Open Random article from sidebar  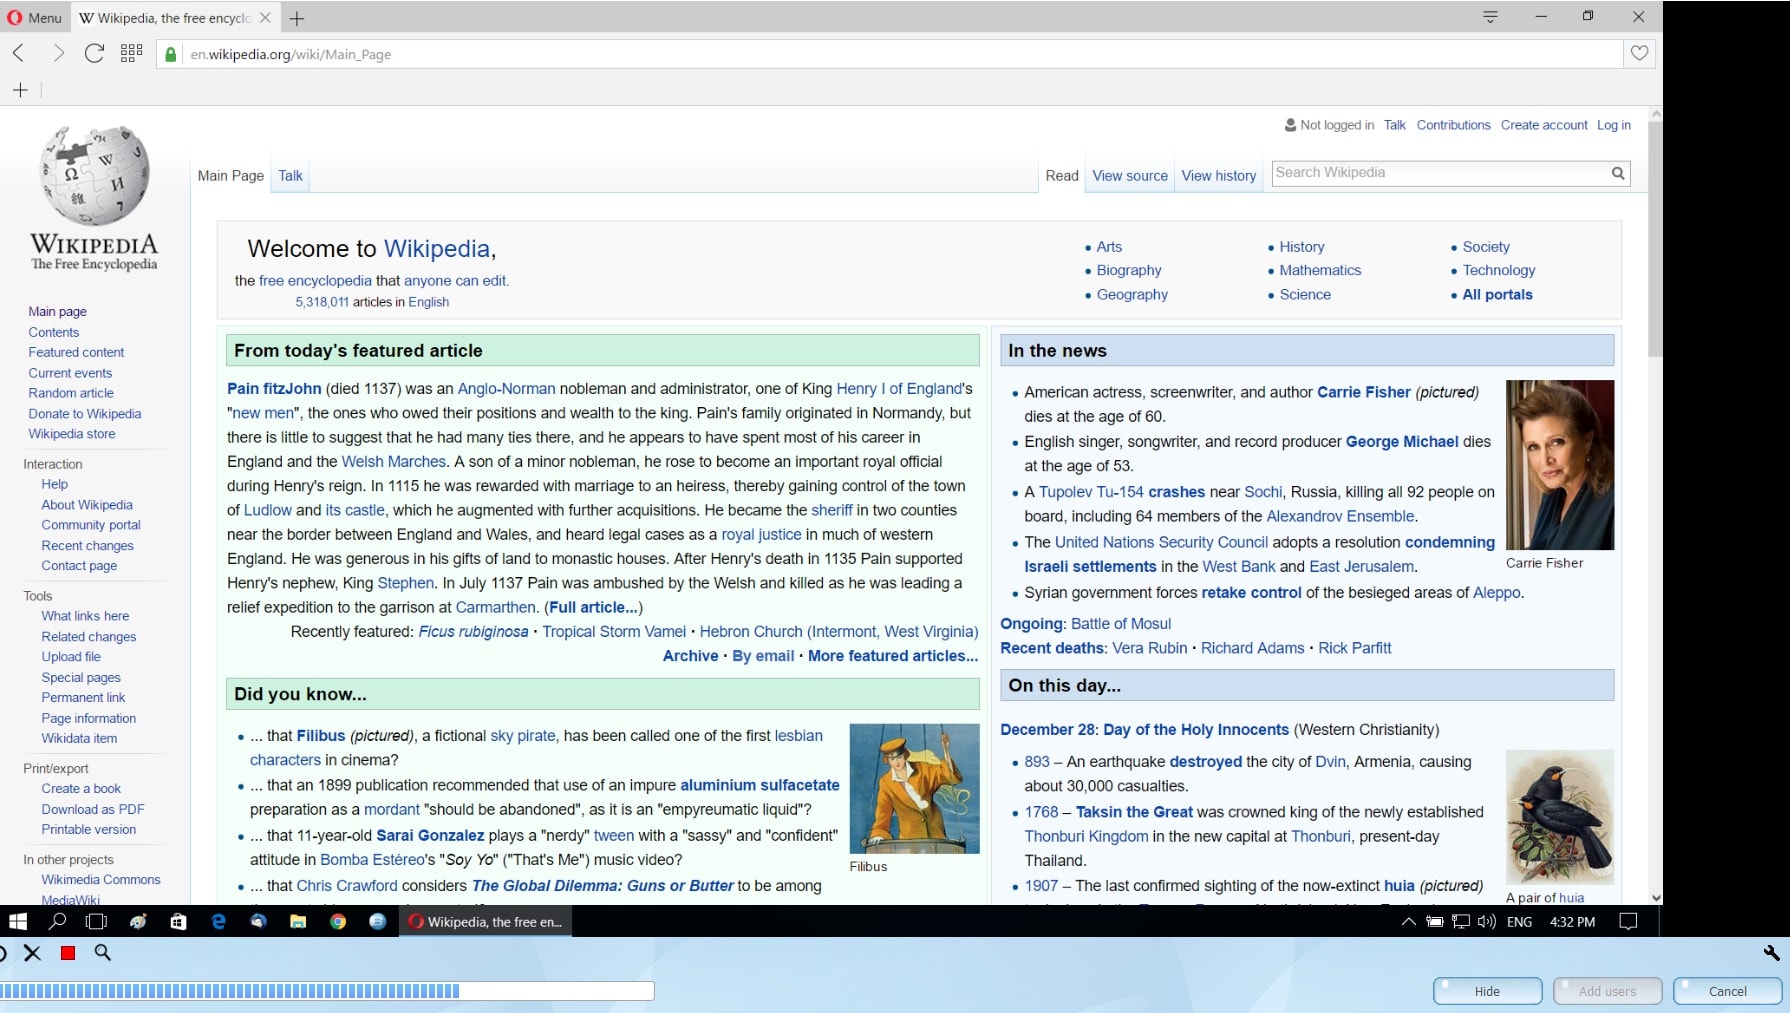click(x=71, y=393)
